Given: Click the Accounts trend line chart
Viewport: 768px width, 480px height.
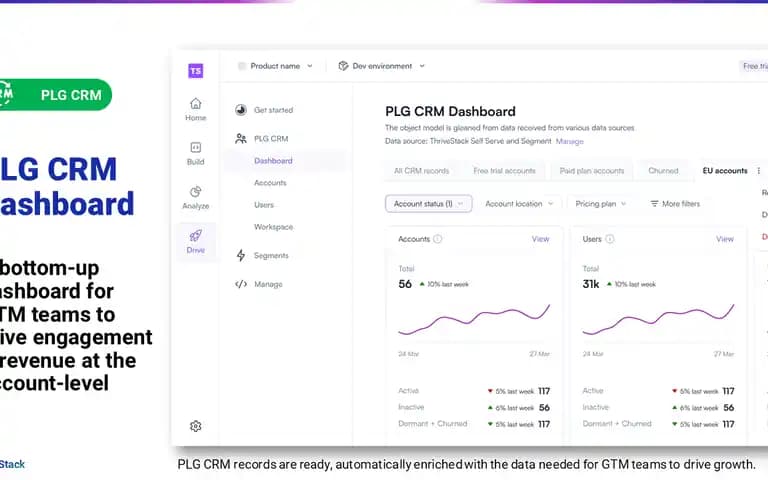Looking at the screenshot, I should [474, 319].
